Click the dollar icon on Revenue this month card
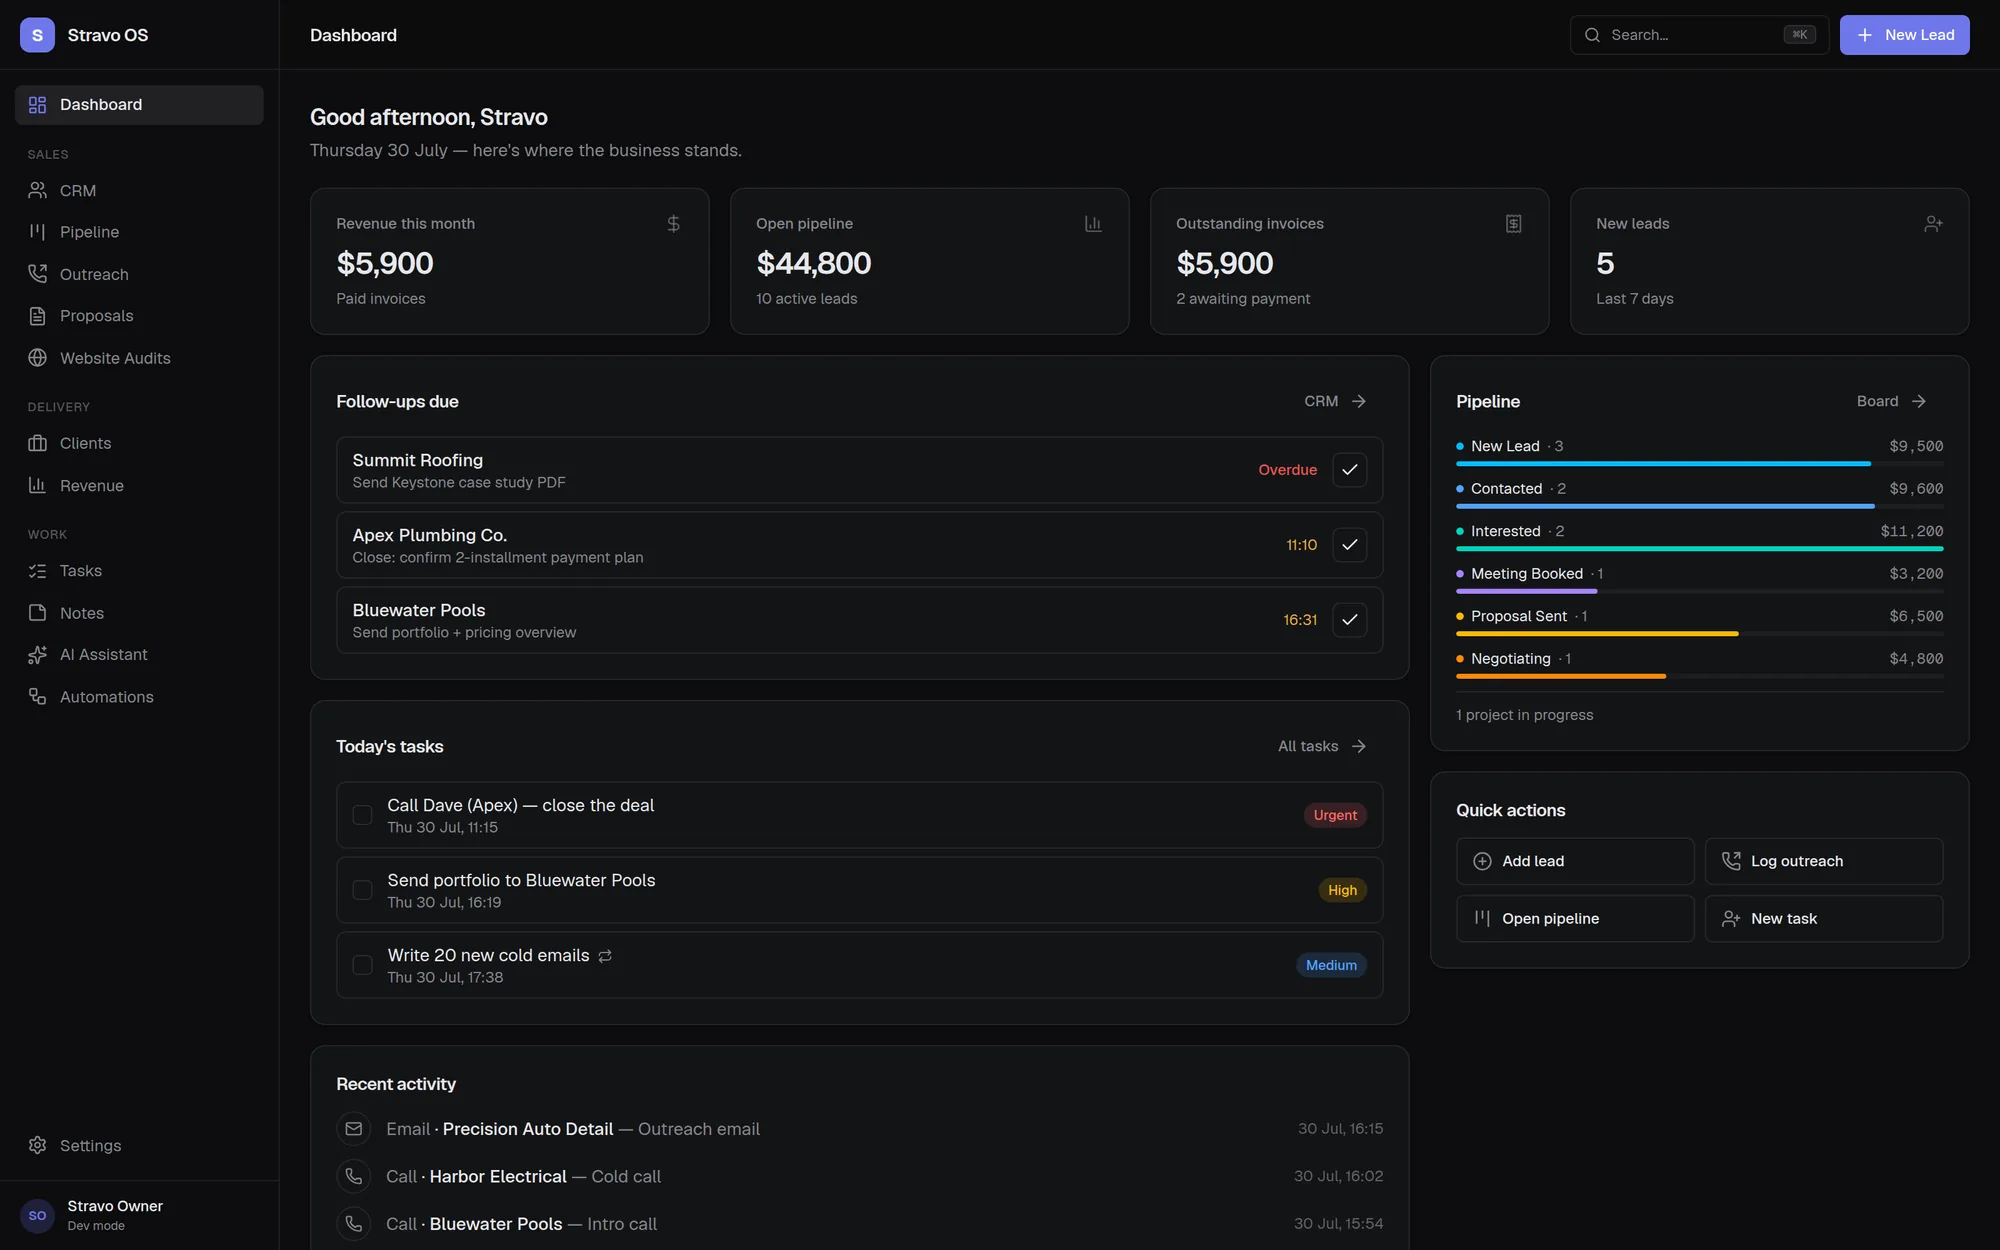 pyautogui.click(x=674, y=224)
